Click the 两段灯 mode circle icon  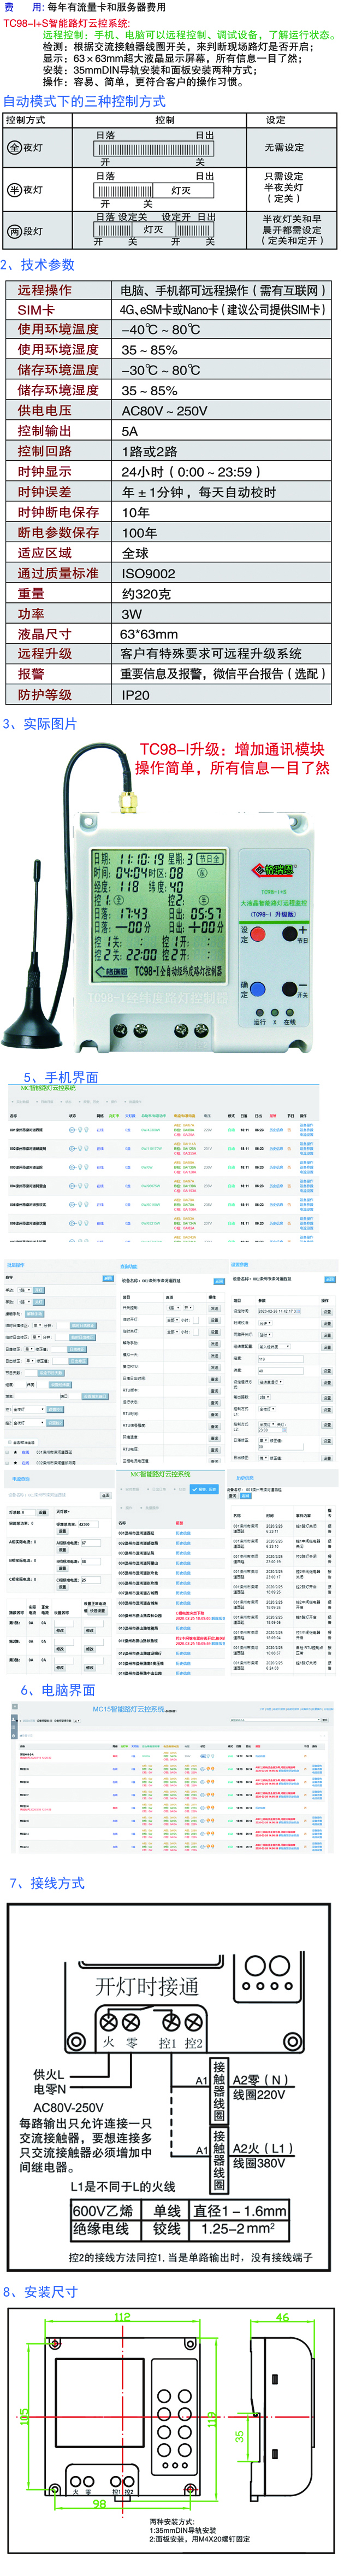pos(15,231)
